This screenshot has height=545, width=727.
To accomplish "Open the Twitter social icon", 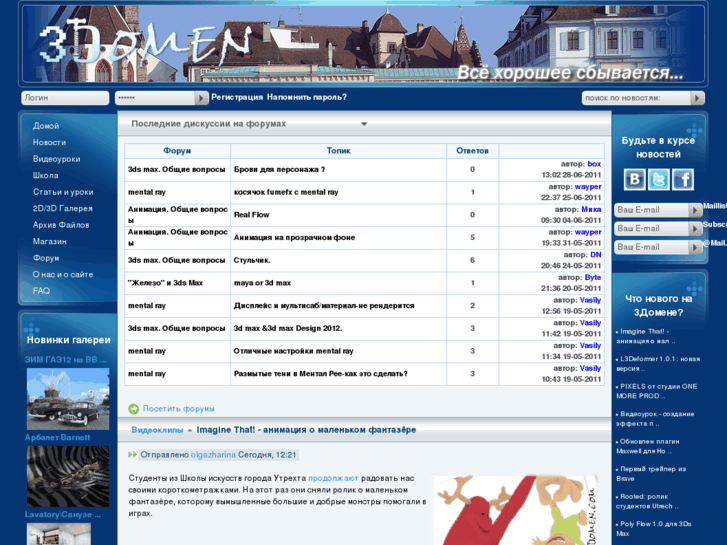I will click(x=658, y=180).
